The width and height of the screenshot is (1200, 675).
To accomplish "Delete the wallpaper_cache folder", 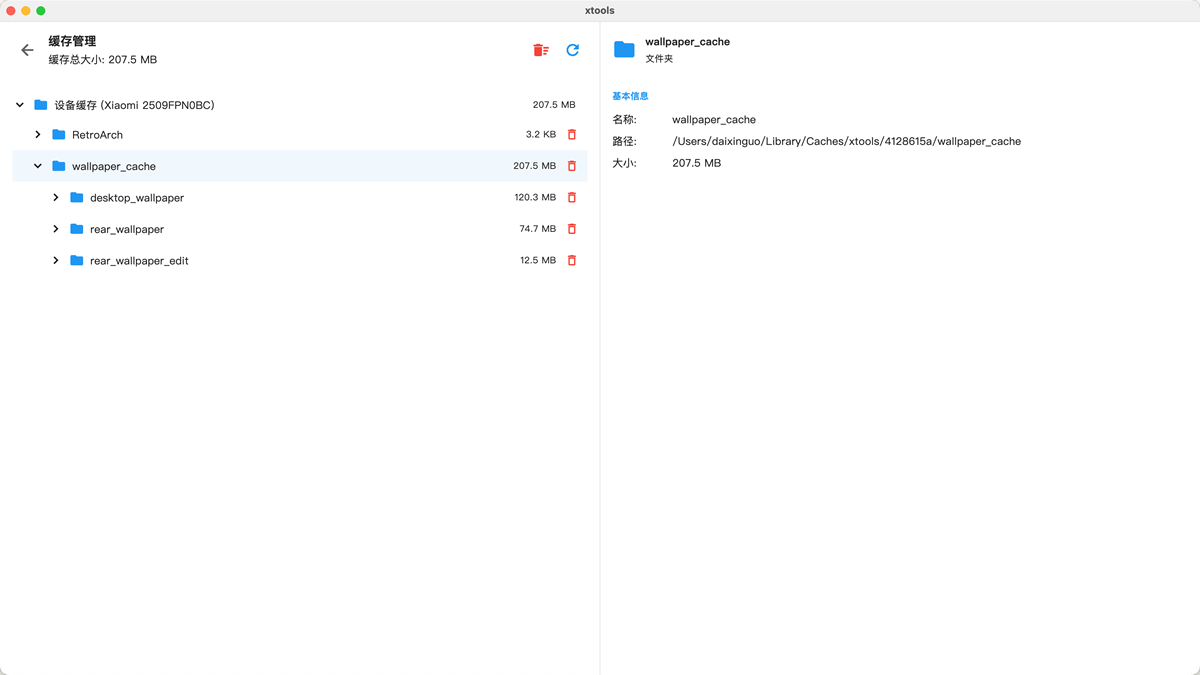I will click(572, 166).
